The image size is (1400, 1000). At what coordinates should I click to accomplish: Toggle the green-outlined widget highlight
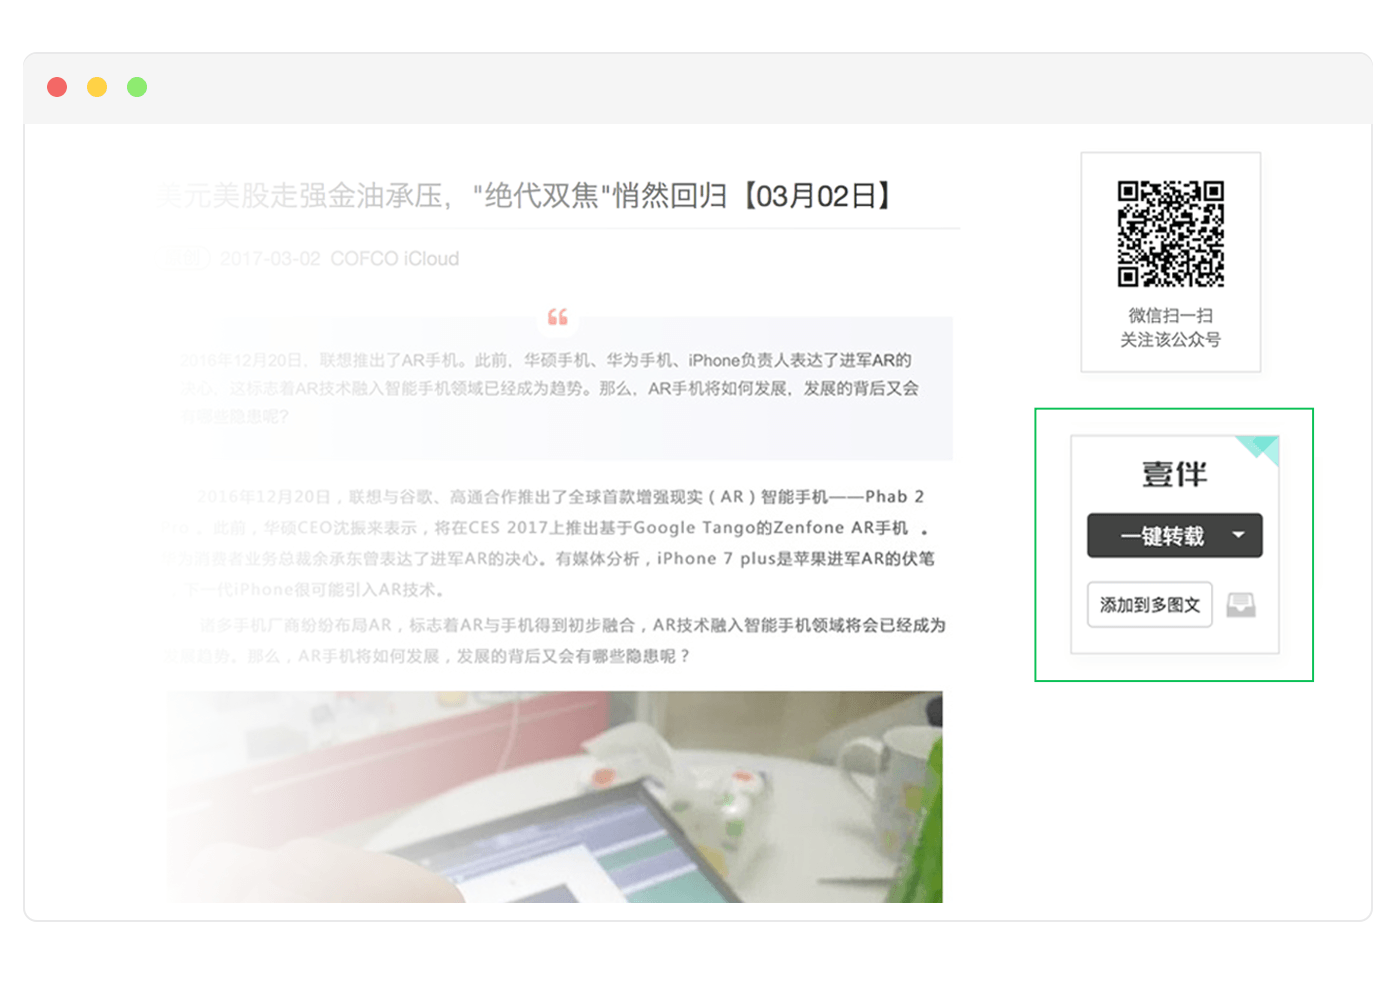[x=1174, y=545]
